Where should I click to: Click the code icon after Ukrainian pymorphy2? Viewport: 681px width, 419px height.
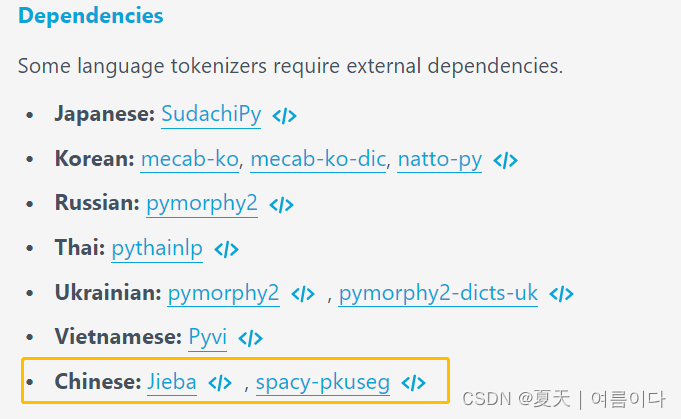303,294
